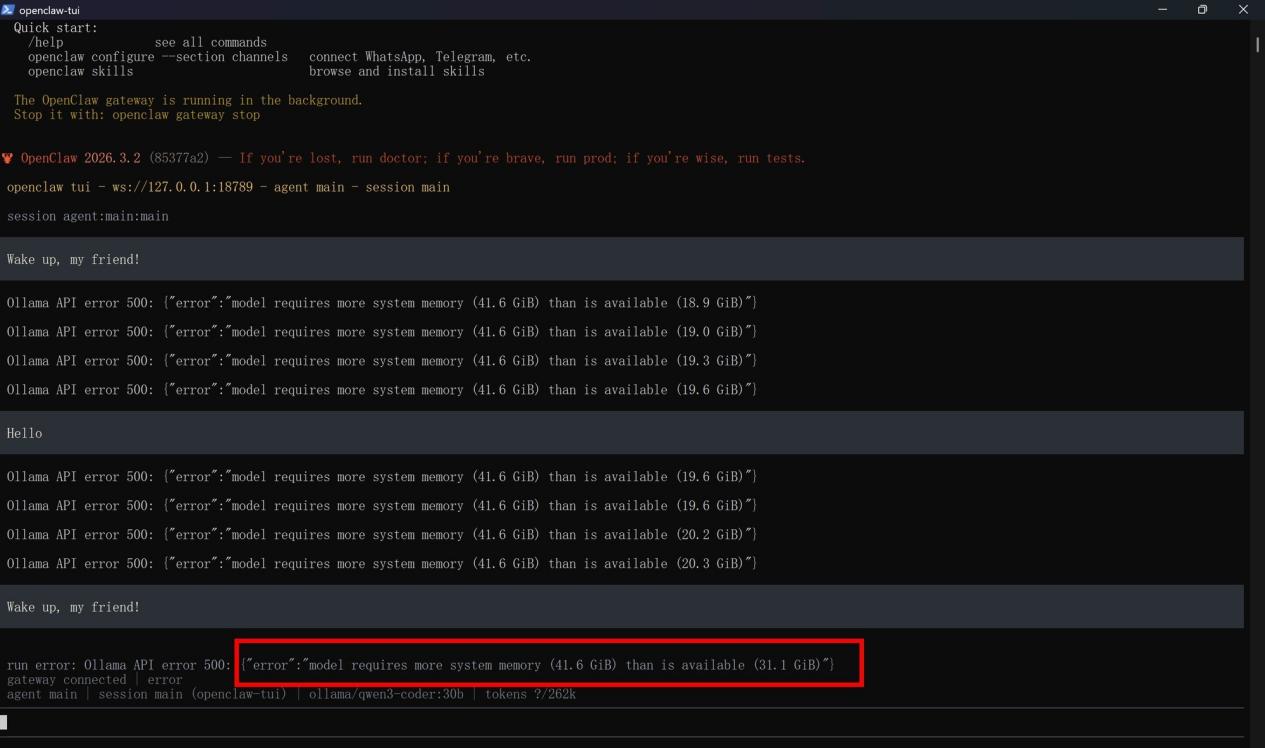
Task: Maximize or restore the terminal window
Action: (x=1202, y=9)
